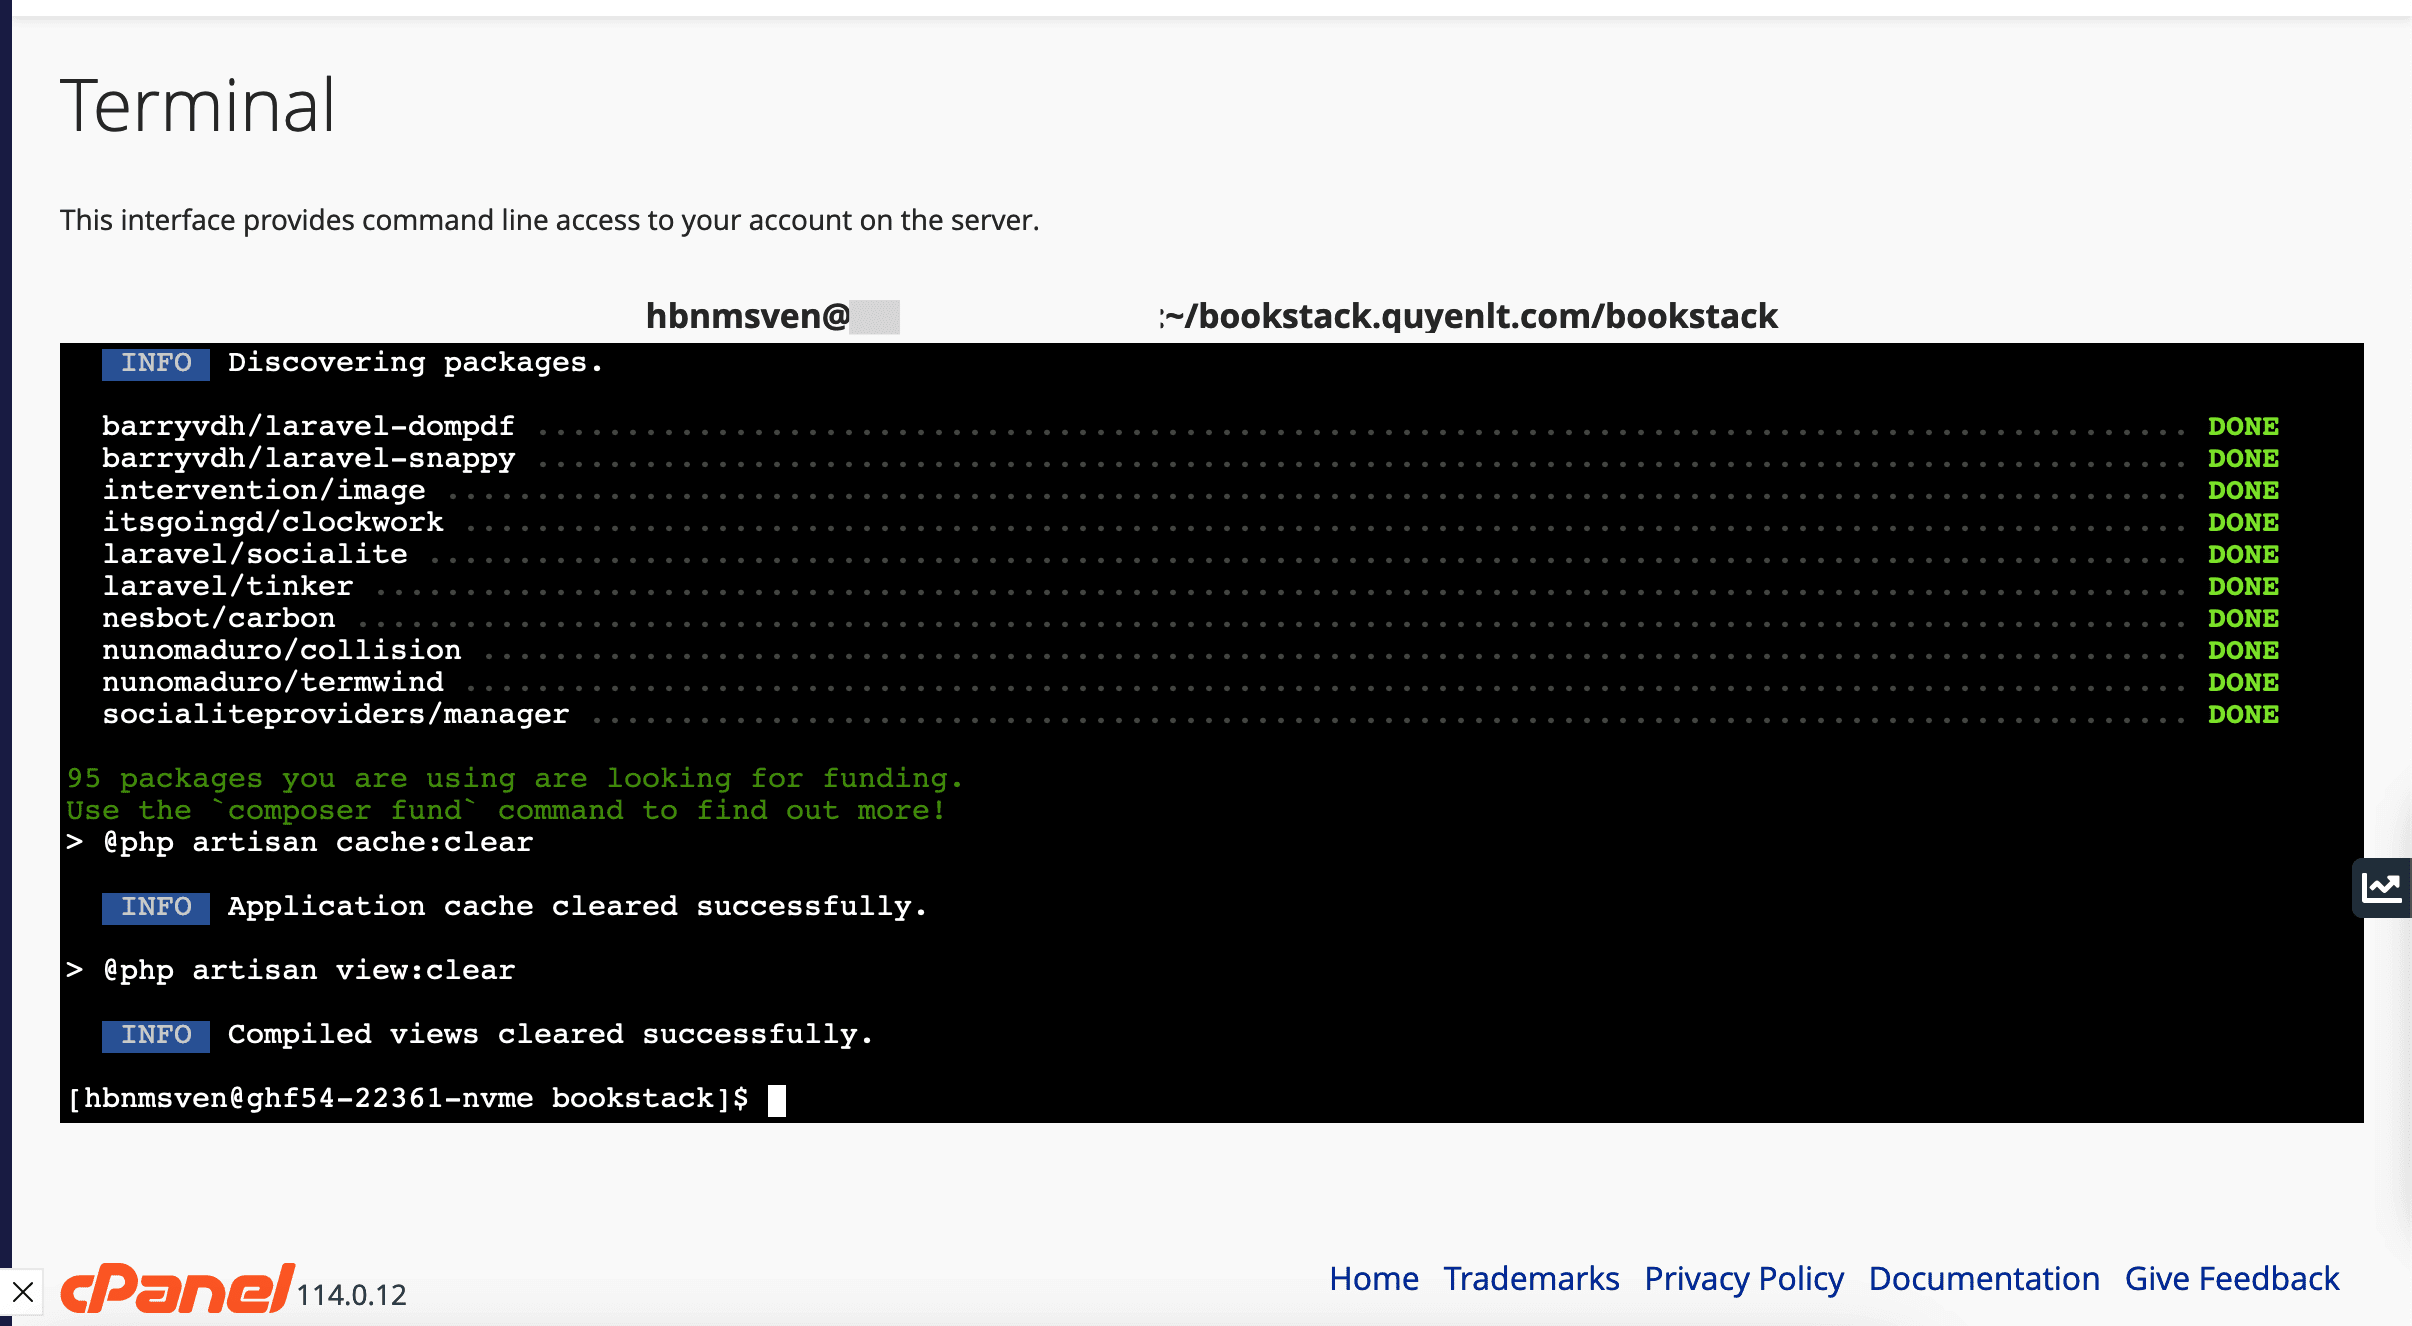This screenshot has height=1326, width=2412.
Task: Click the DONE status for socialiteproviders/manager
Action: pos(2243,714)
